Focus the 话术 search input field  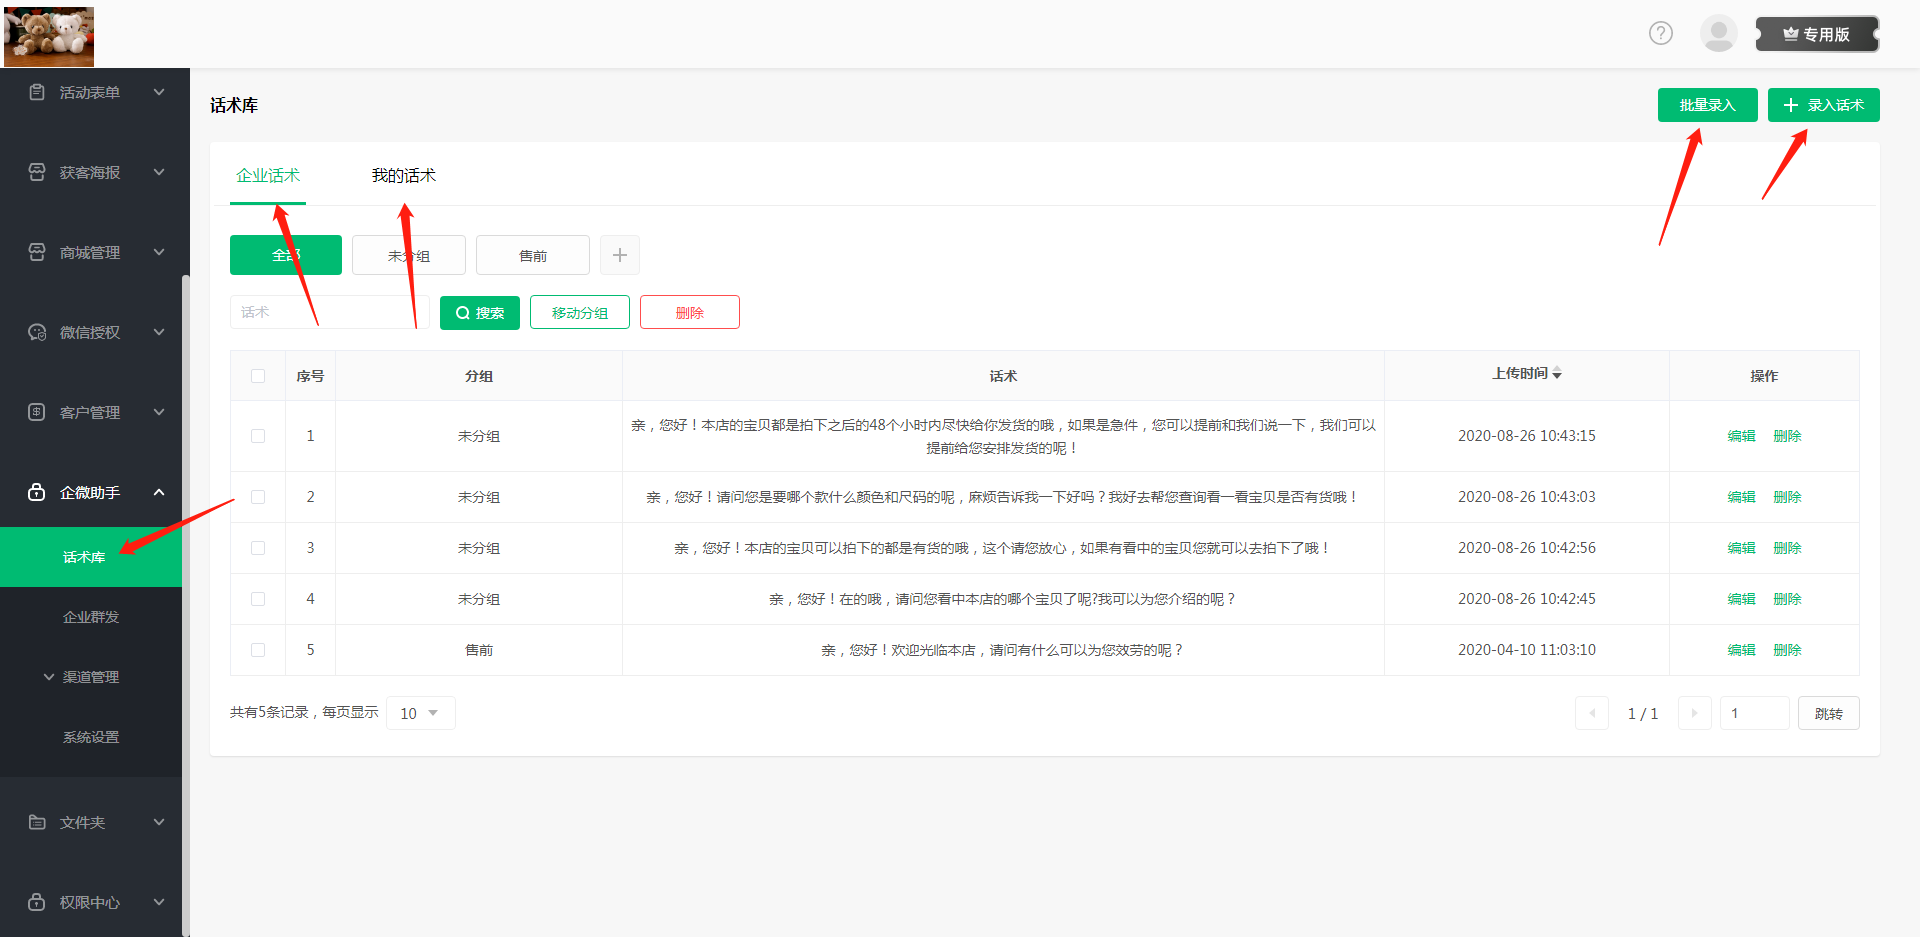(330, 312)
